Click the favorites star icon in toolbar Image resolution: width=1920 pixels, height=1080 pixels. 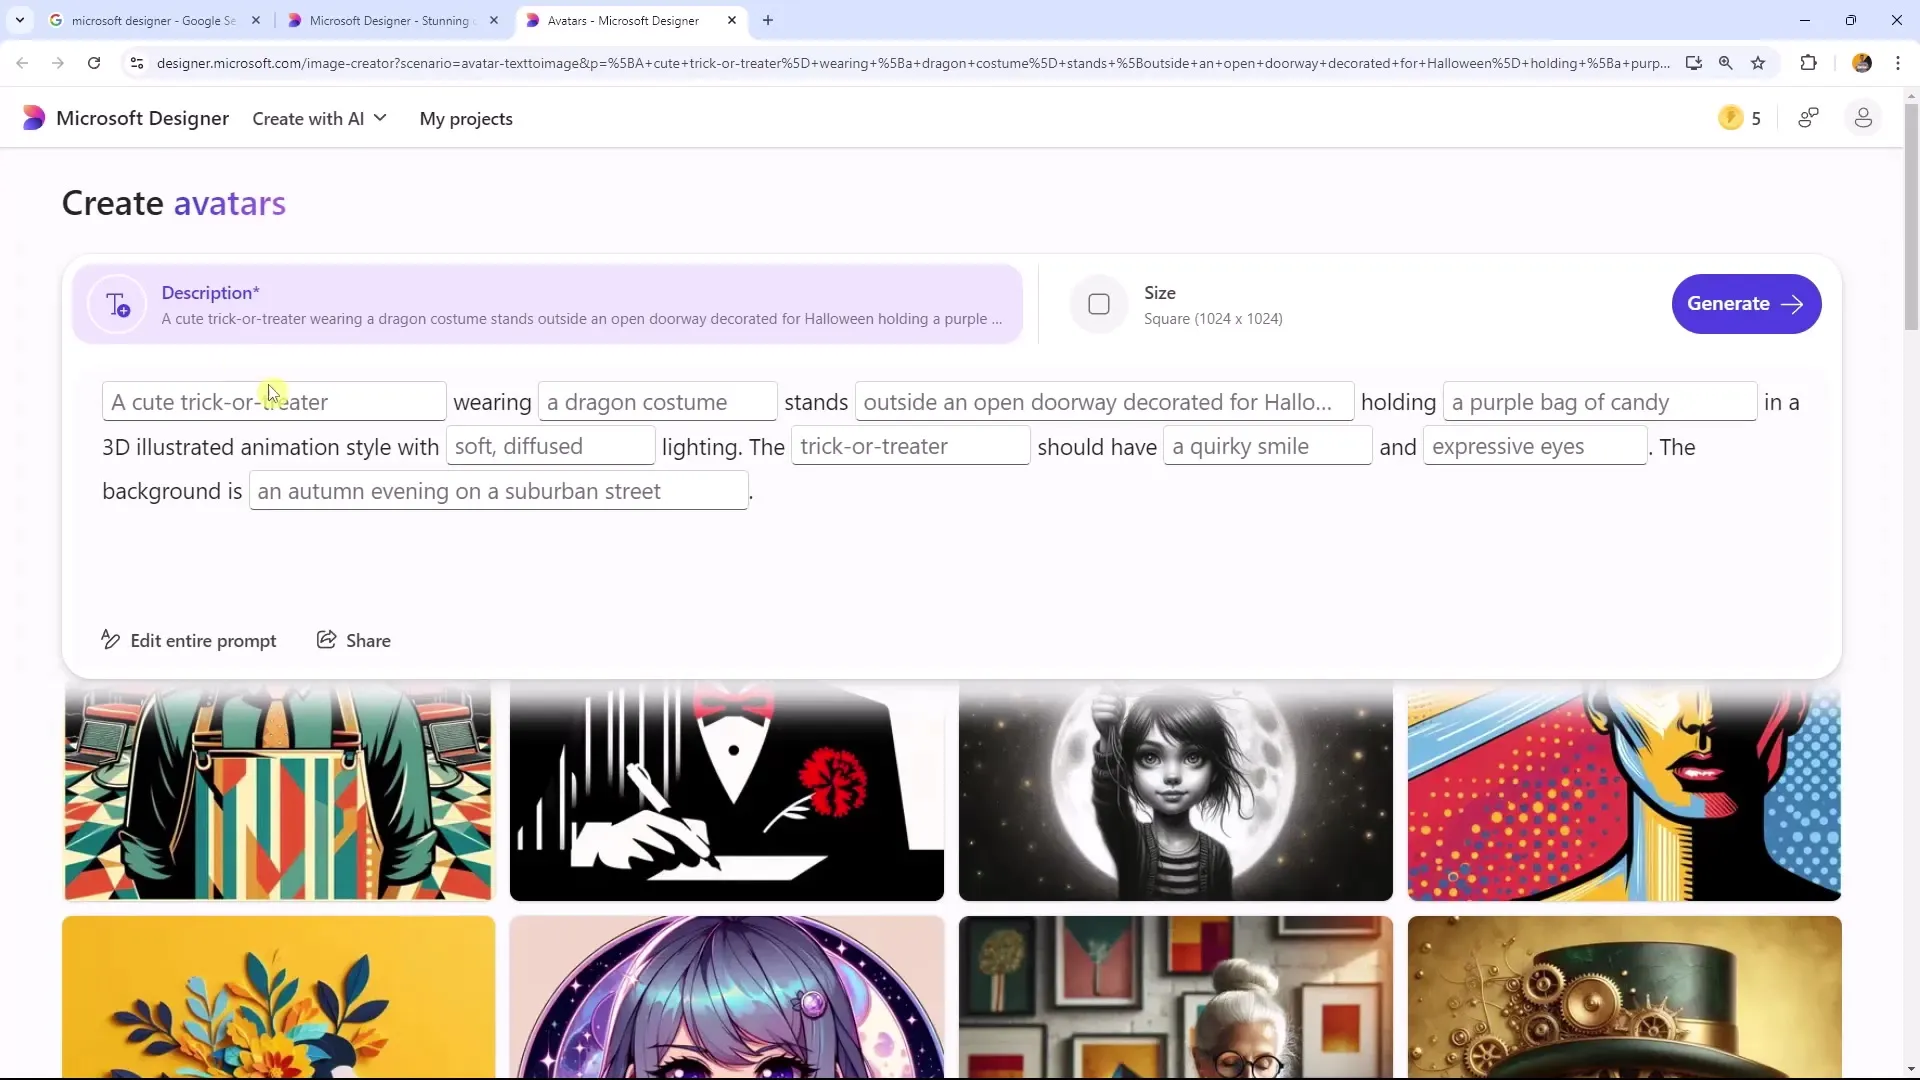tap(1758, 62)
